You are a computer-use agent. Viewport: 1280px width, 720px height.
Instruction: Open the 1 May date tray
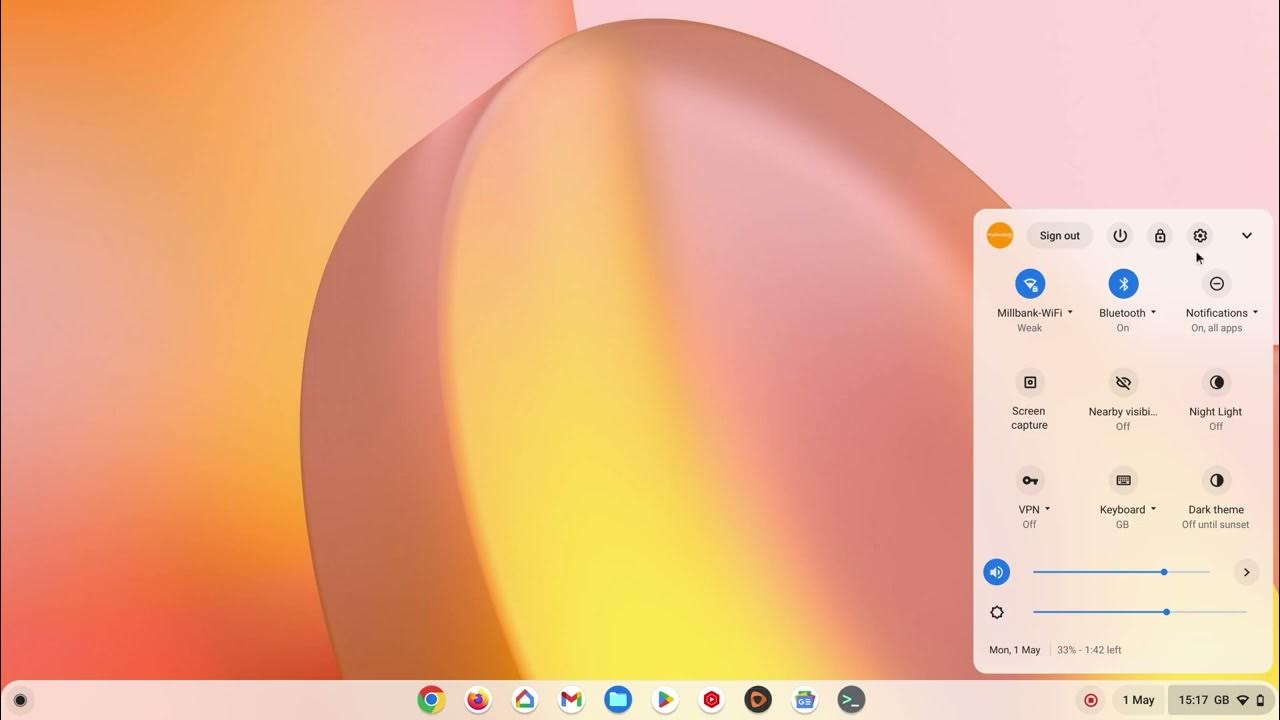[x=1138, y=700]
